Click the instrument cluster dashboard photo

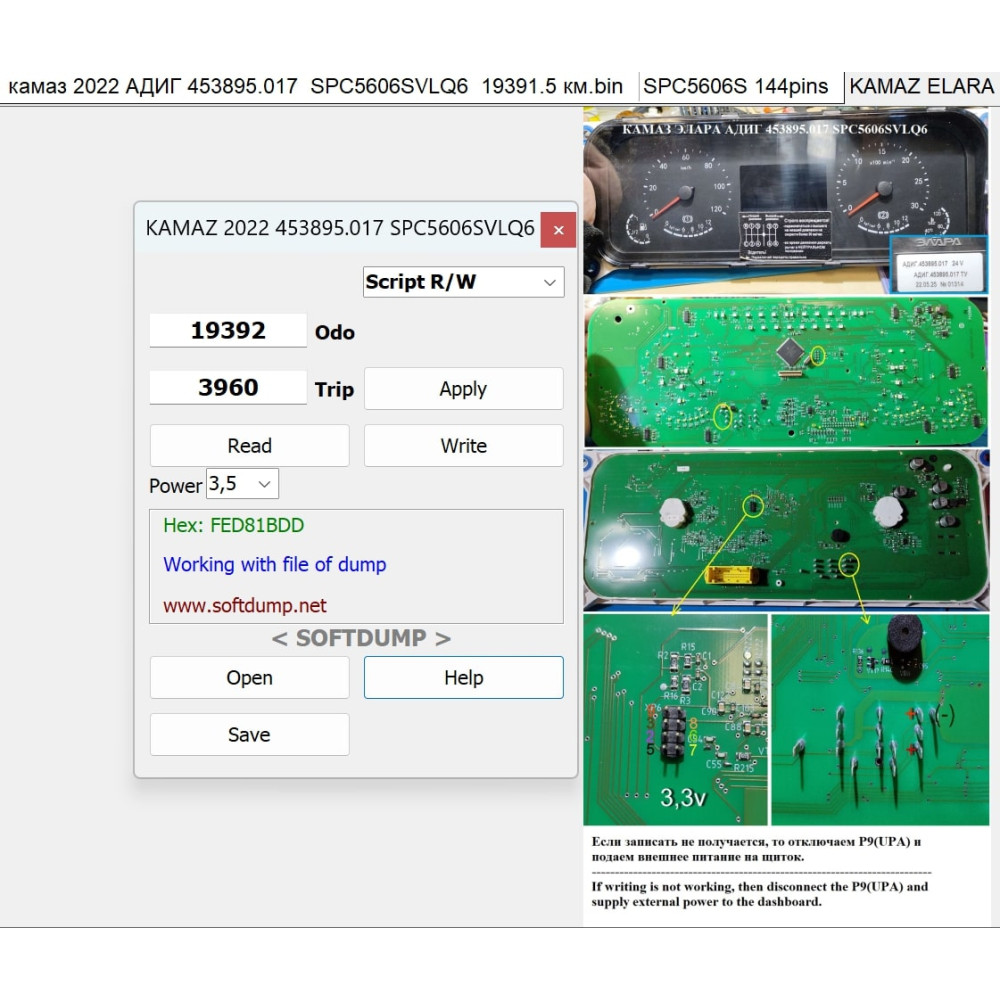(x=786, y=201)
